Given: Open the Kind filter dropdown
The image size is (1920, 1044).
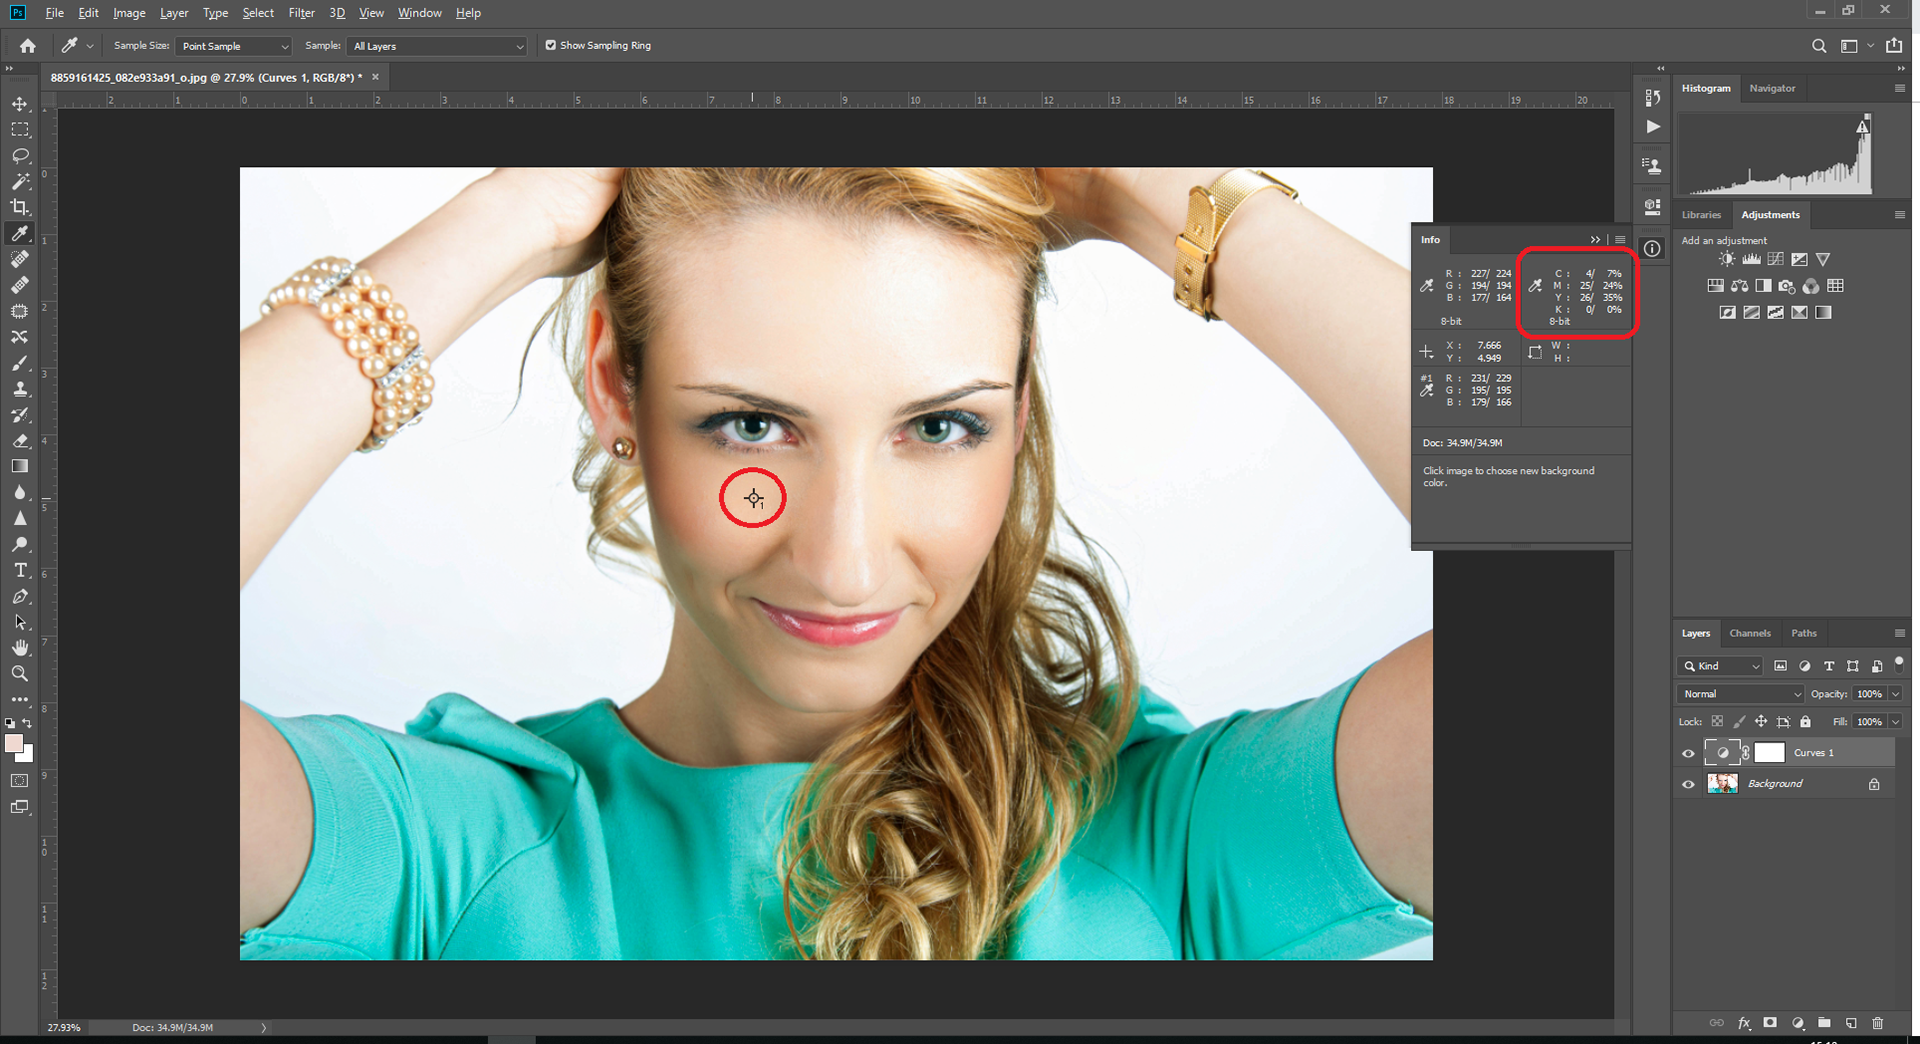Looking at the screenshot, I should pyautogui.click(x=1720, y=666).
